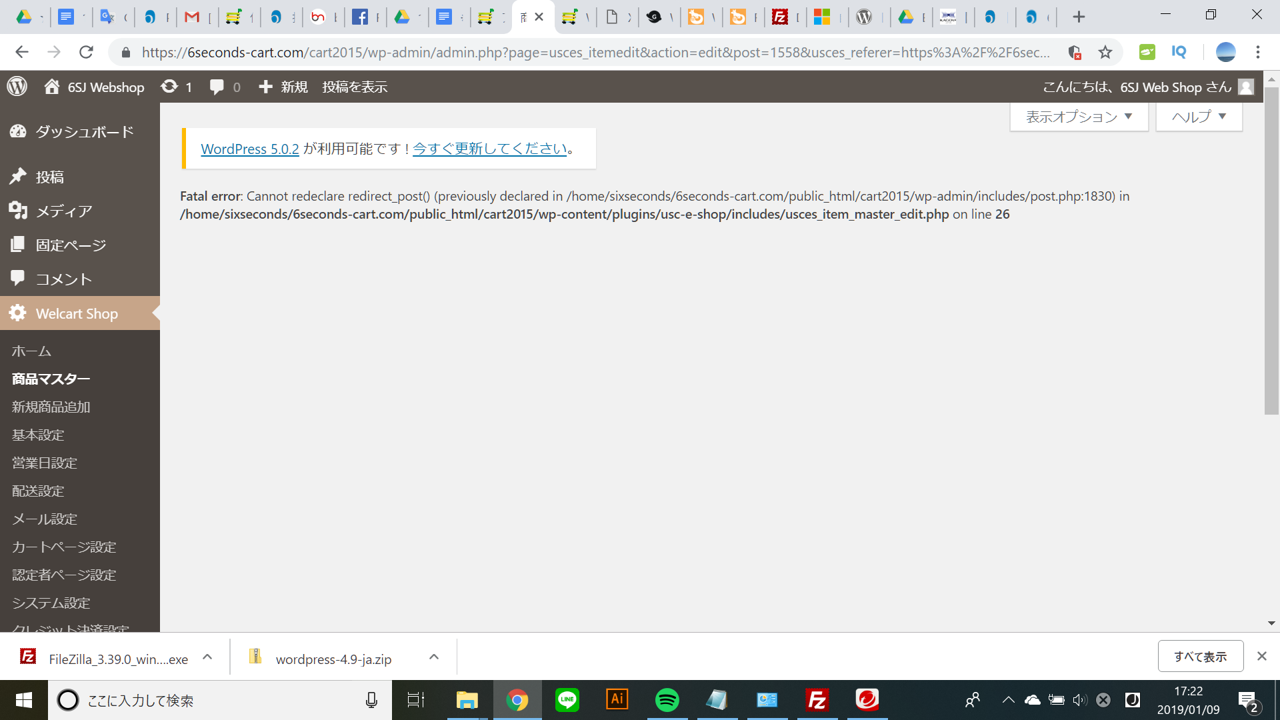The width and height of the screenshot is (1280, 720).
Task: Open the 商品マスター submenu item
Action: coord(51,379)
